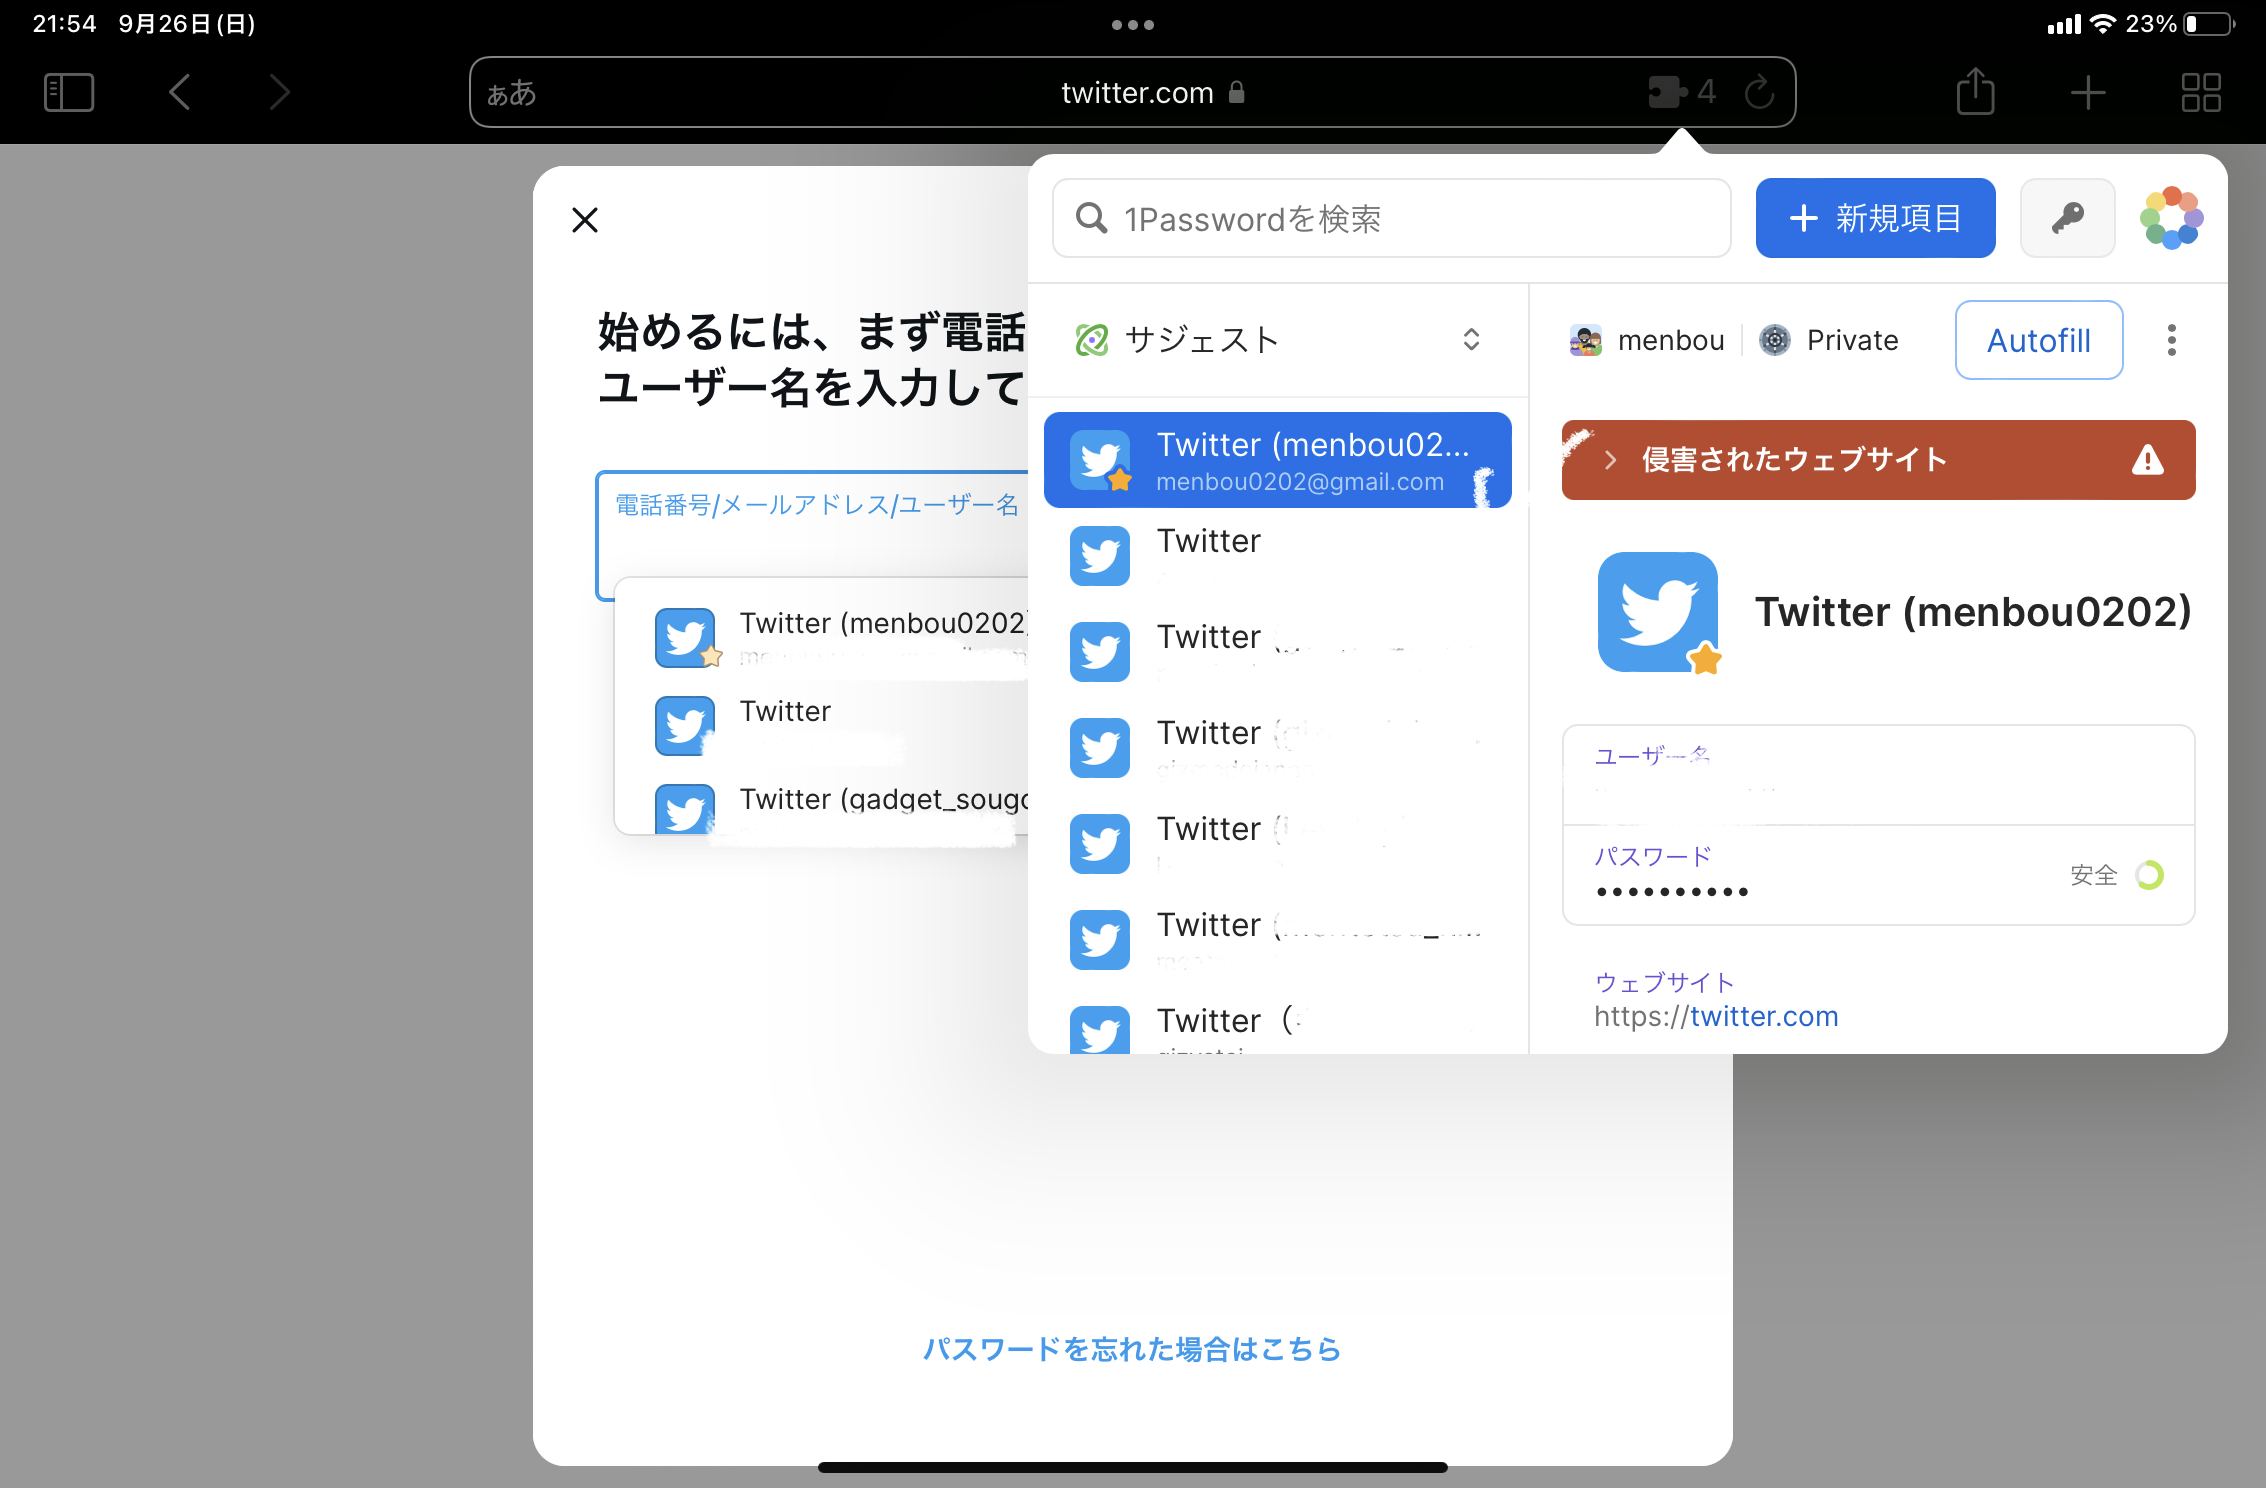Open a new Safari tab

pos(2088,92)
